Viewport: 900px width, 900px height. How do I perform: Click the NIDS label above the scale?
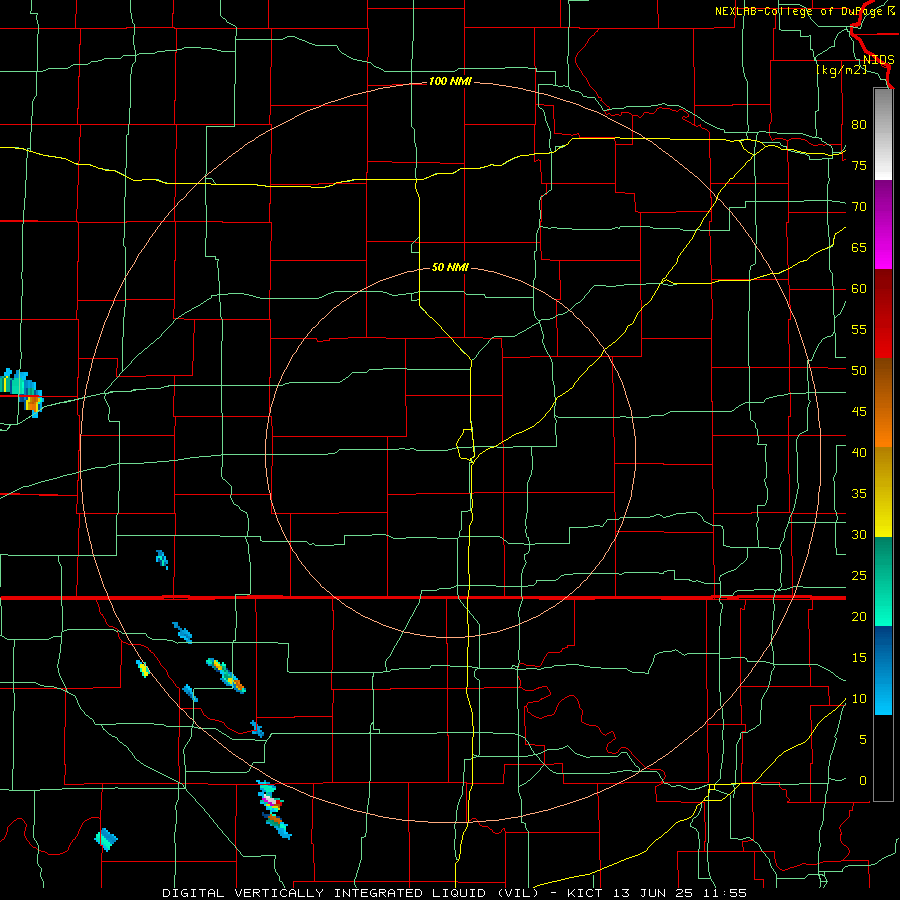point(878,60)
